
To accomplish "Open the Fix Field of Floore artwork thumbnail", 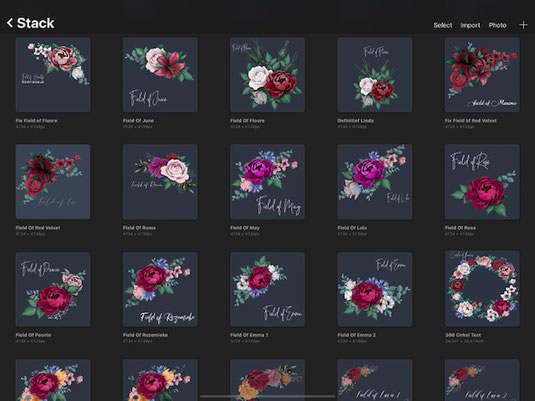I will point(53,75).
